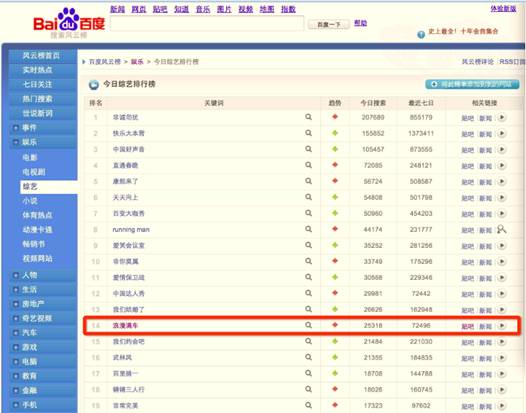Viewport: 526px width, 413px height.
Task: Click the search magnifier for 快乐大本营
Action: point(308,133)
